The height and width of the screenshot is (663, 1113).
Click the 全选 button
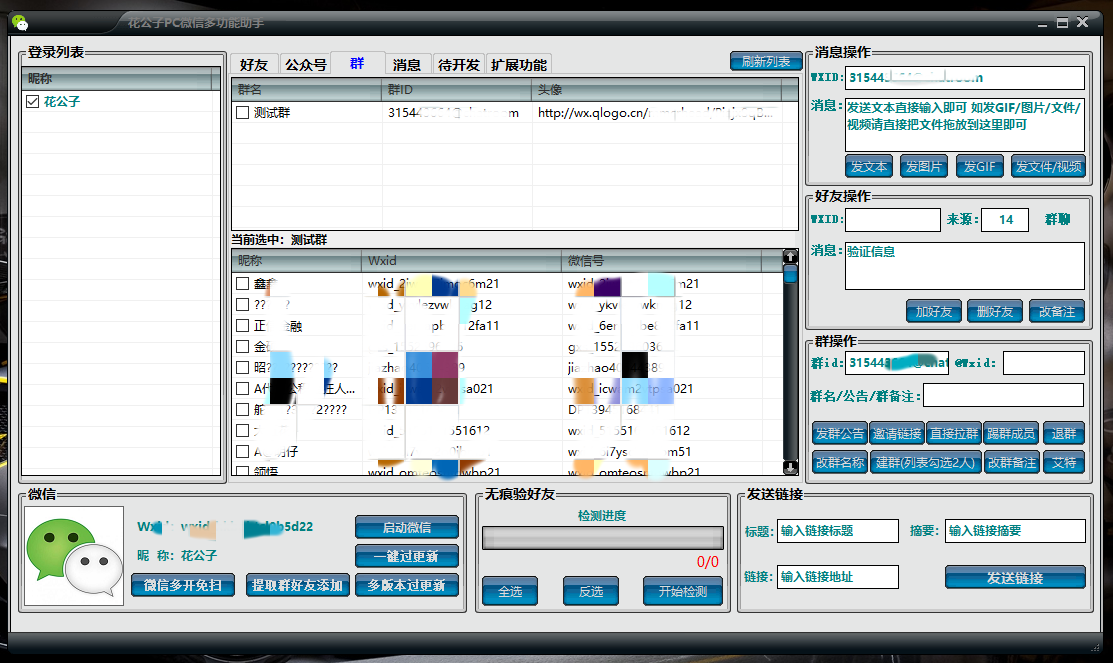(510, 591)
